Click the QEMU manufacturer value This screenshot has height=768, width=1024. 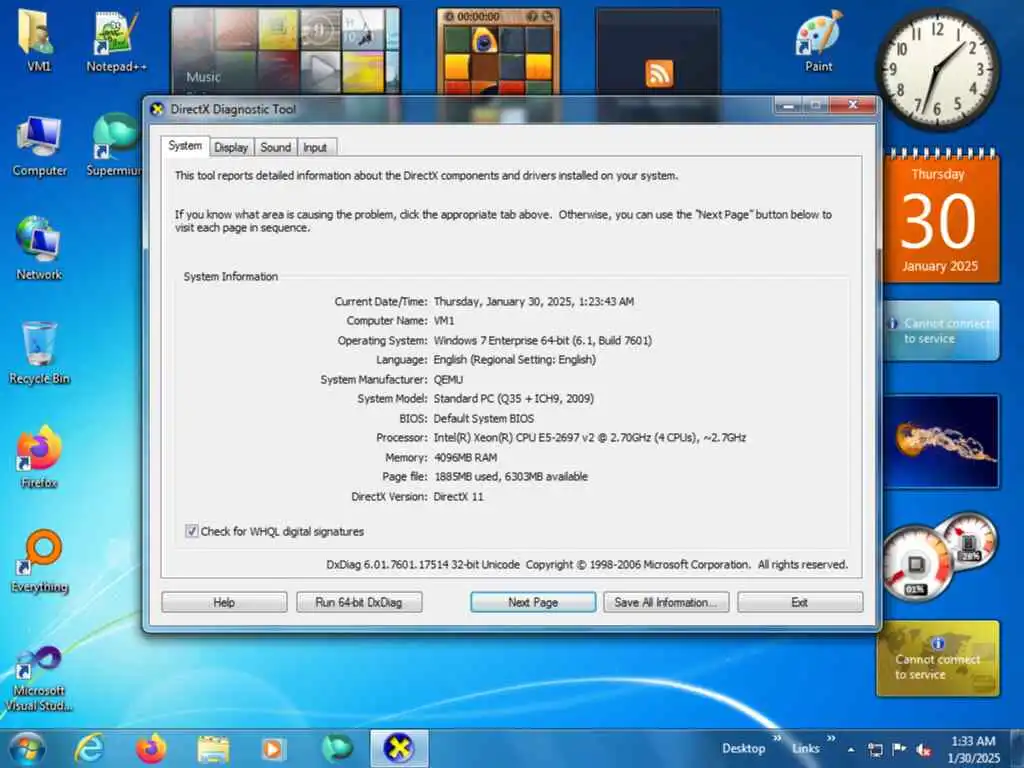tap(448, 379)
